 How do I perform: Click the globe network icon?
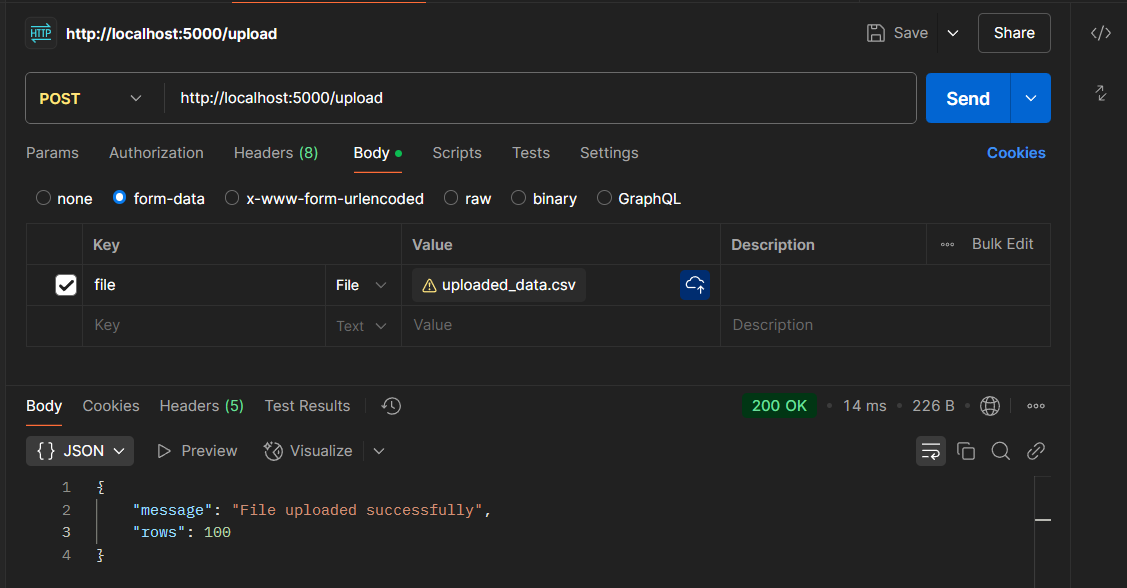tap(990, 406)
